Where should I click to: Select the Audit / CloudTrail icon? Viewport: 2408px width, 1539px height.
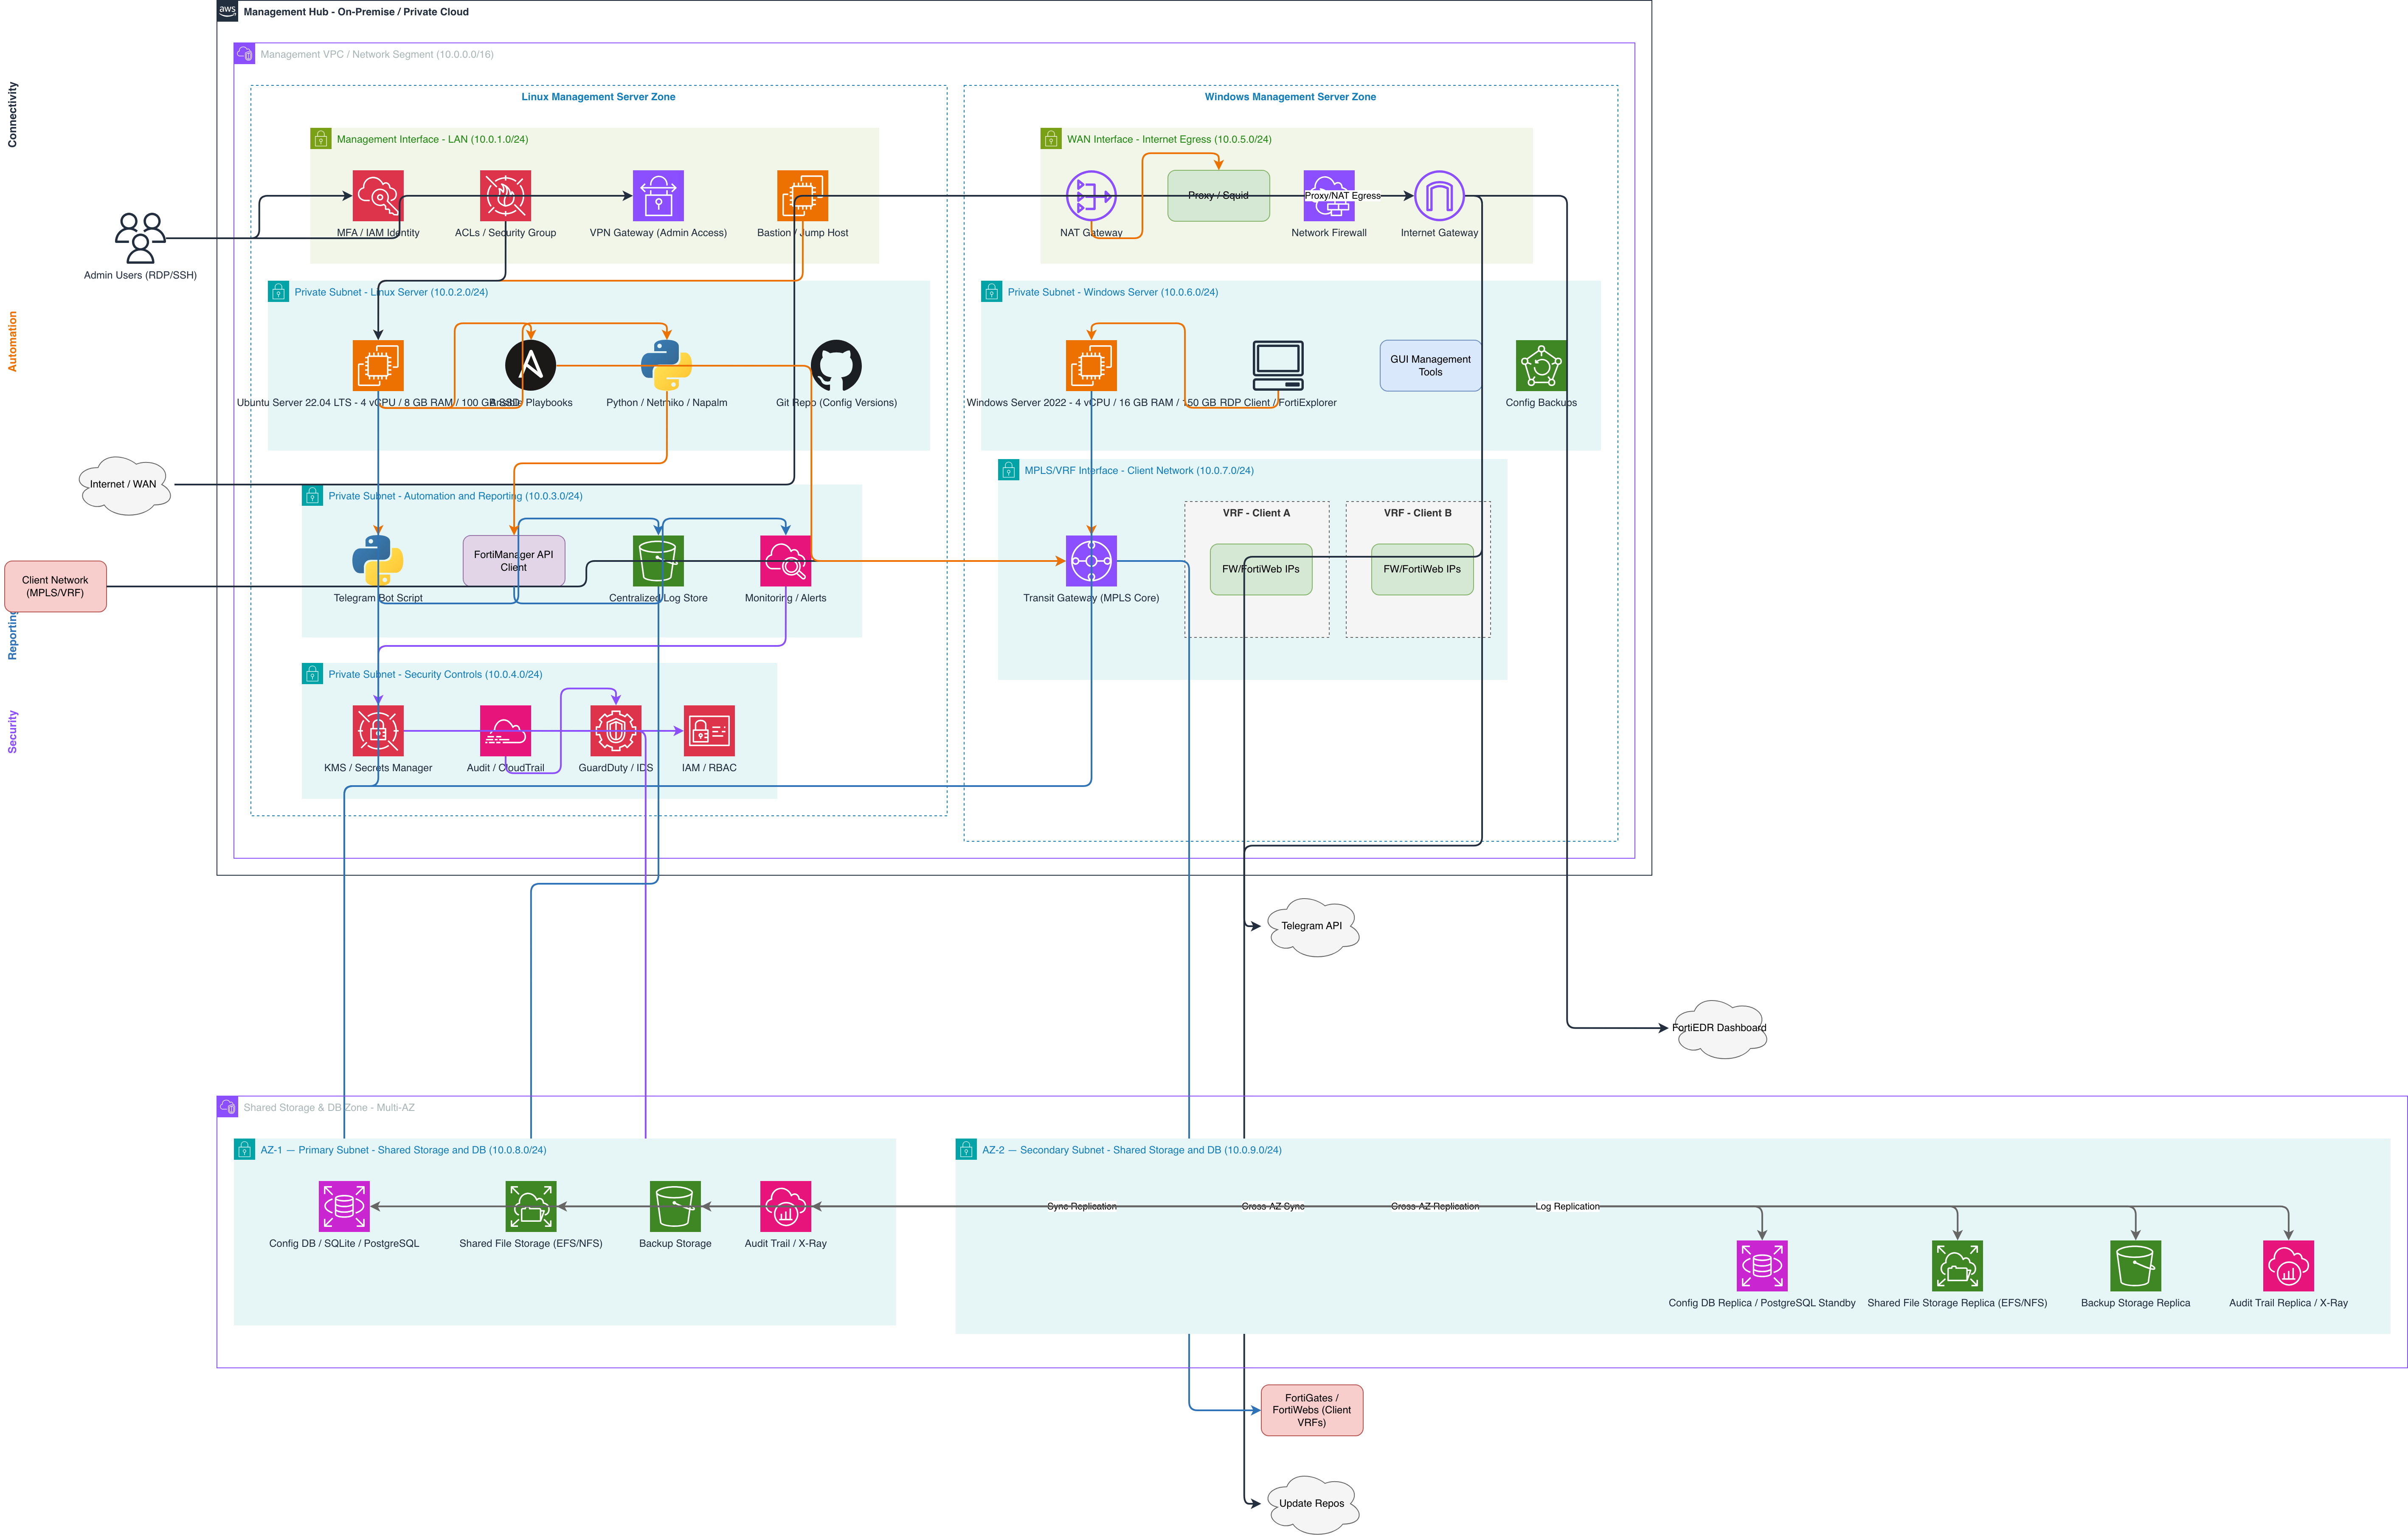pos(505,731)
